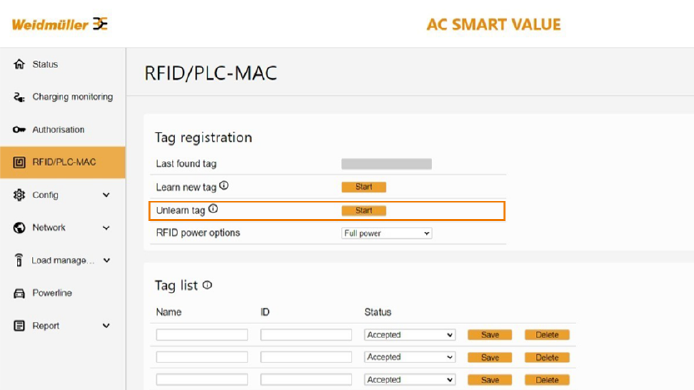This screenshot has width=694, height=390.
Task: Click the 'Last found tag' label
Action: (186, 164)
